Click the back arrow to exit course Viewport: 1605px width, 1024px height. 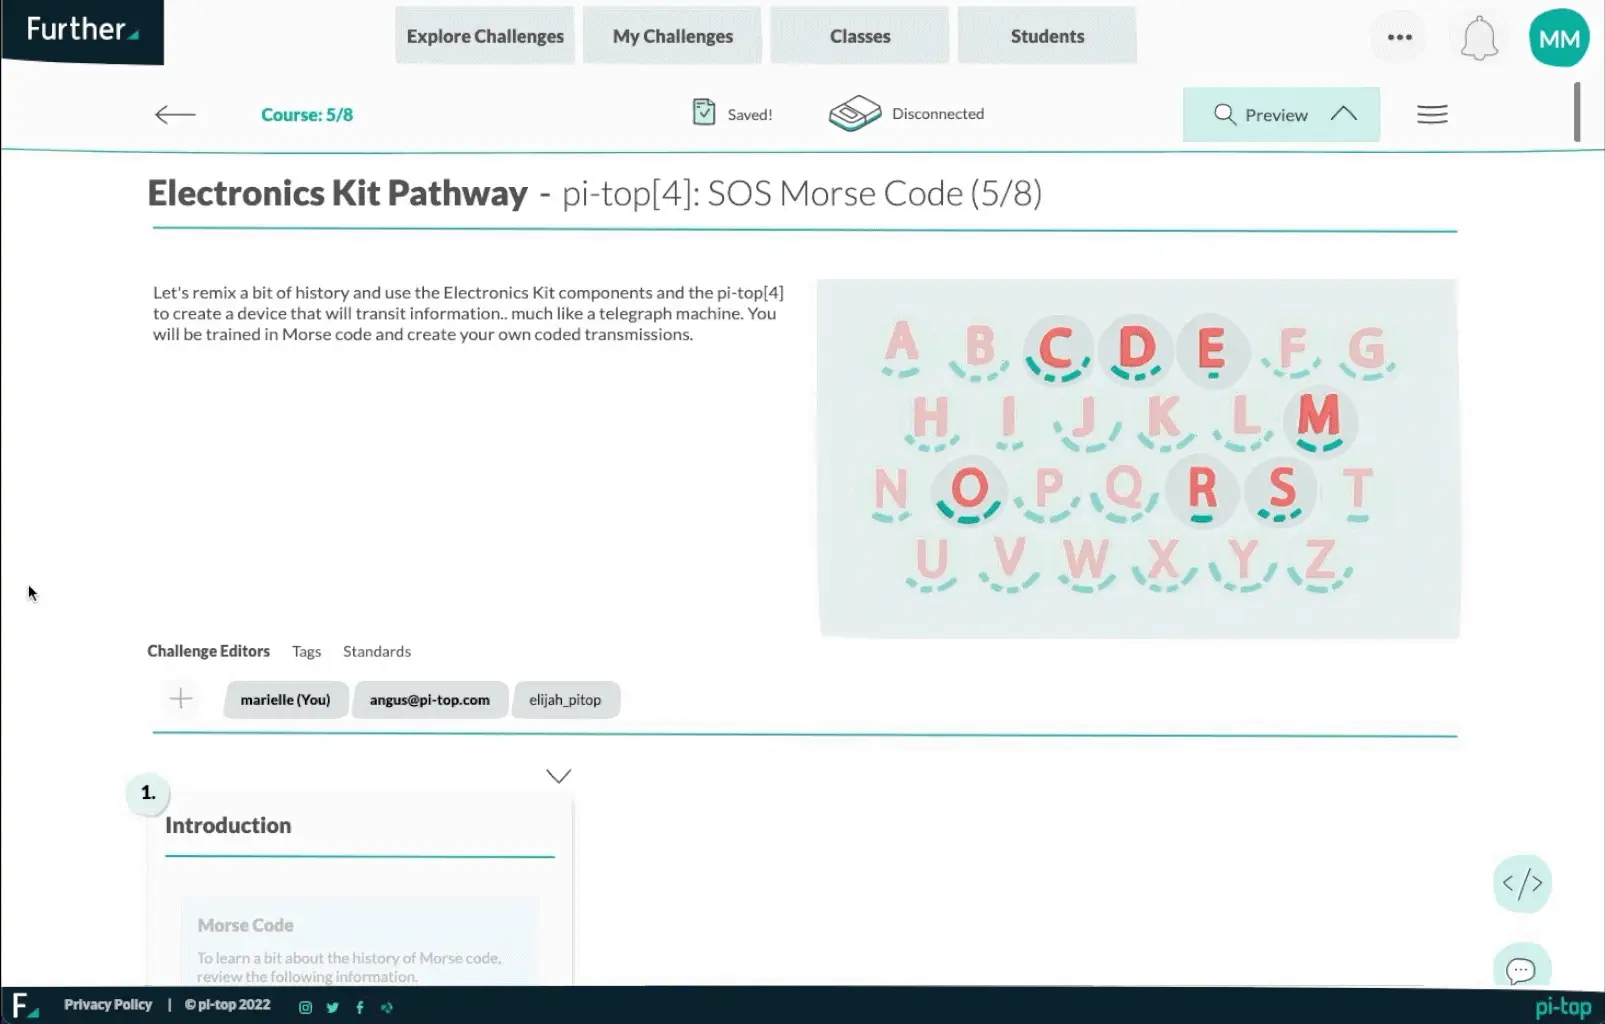point(175,114)
